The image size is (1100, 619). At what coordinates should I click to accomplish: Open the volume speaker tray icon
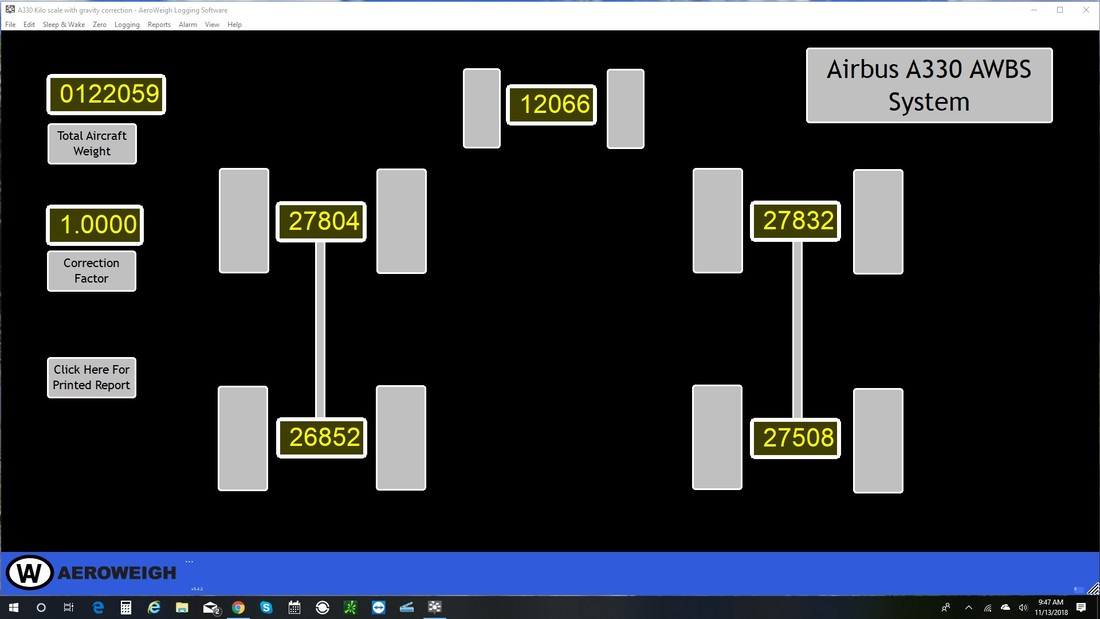1023,607
